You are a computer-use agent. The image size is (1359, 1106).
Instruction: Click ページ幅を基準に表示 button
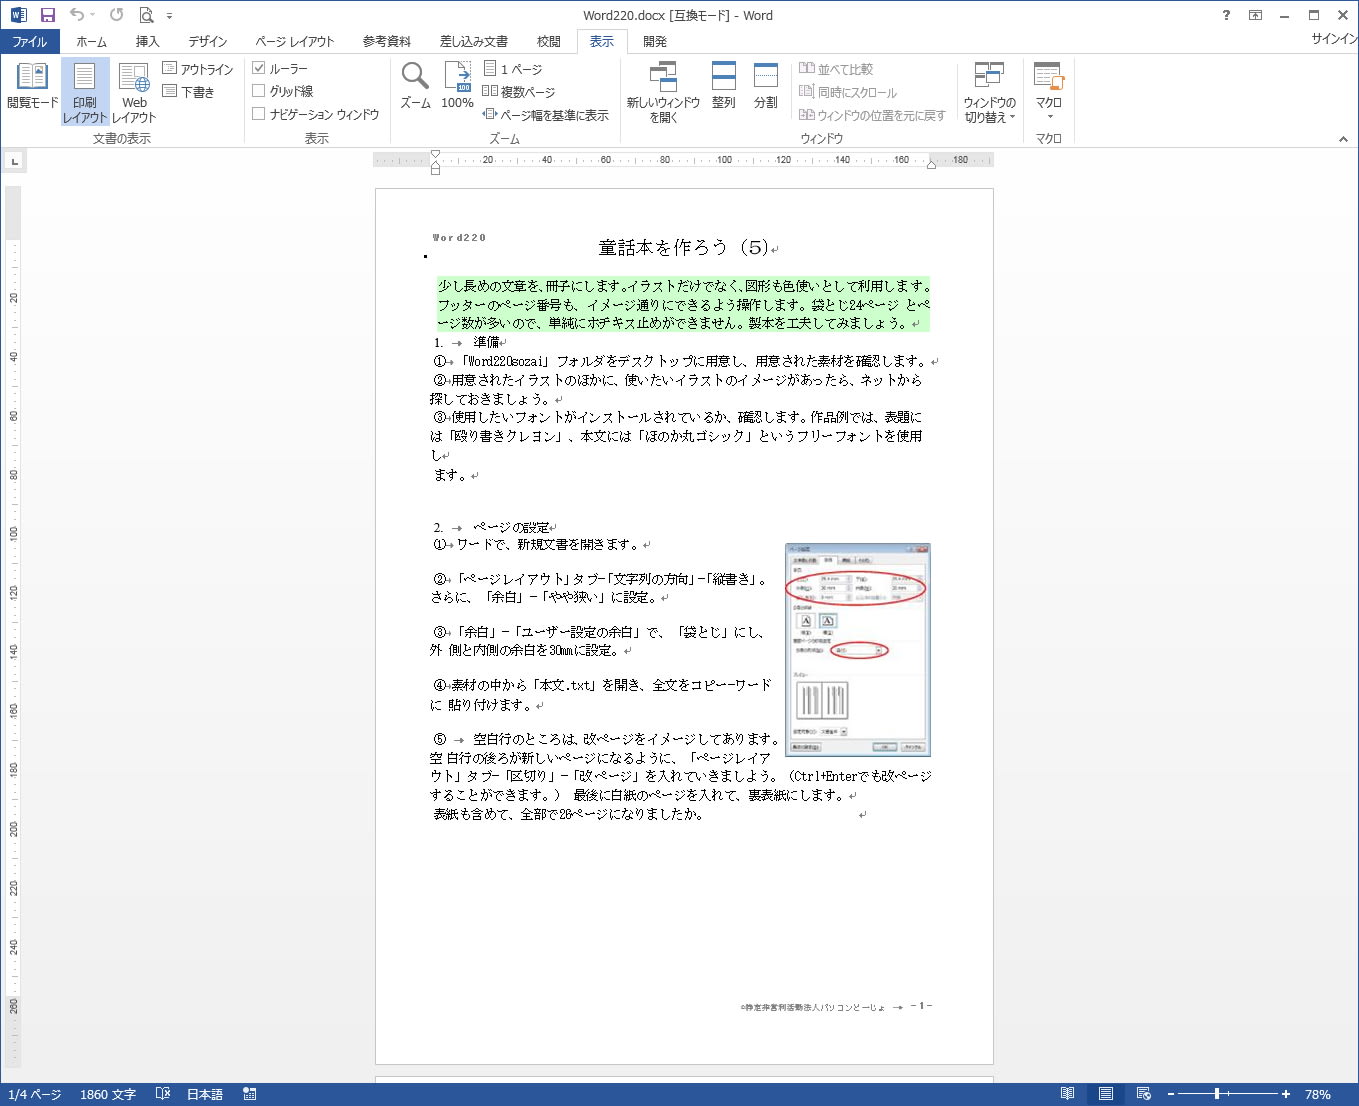pos(546,115)
